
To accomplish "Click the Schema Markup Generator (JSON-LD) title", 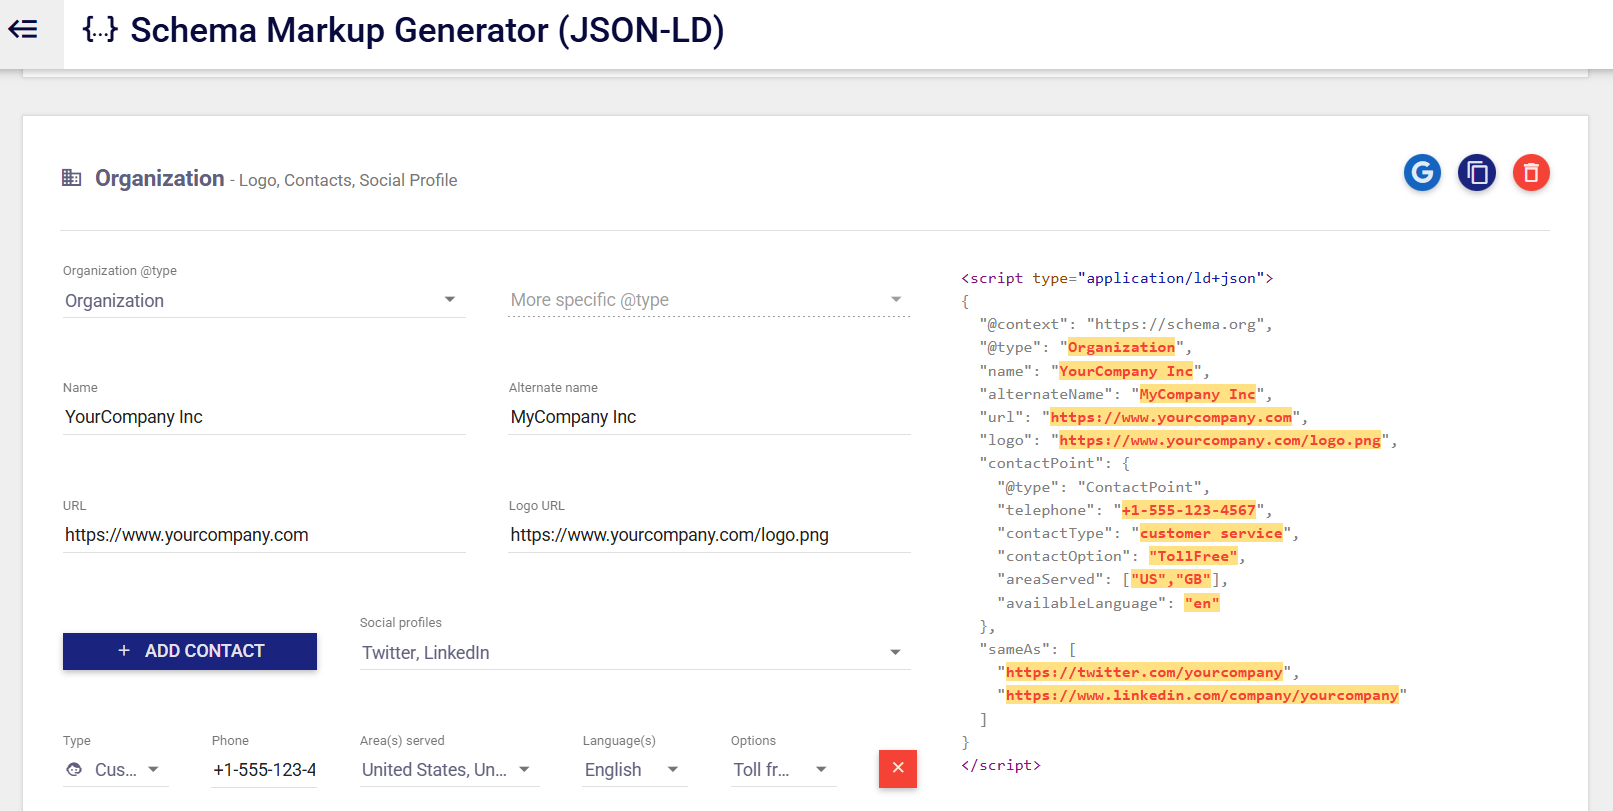I will [x=427, y=30].
